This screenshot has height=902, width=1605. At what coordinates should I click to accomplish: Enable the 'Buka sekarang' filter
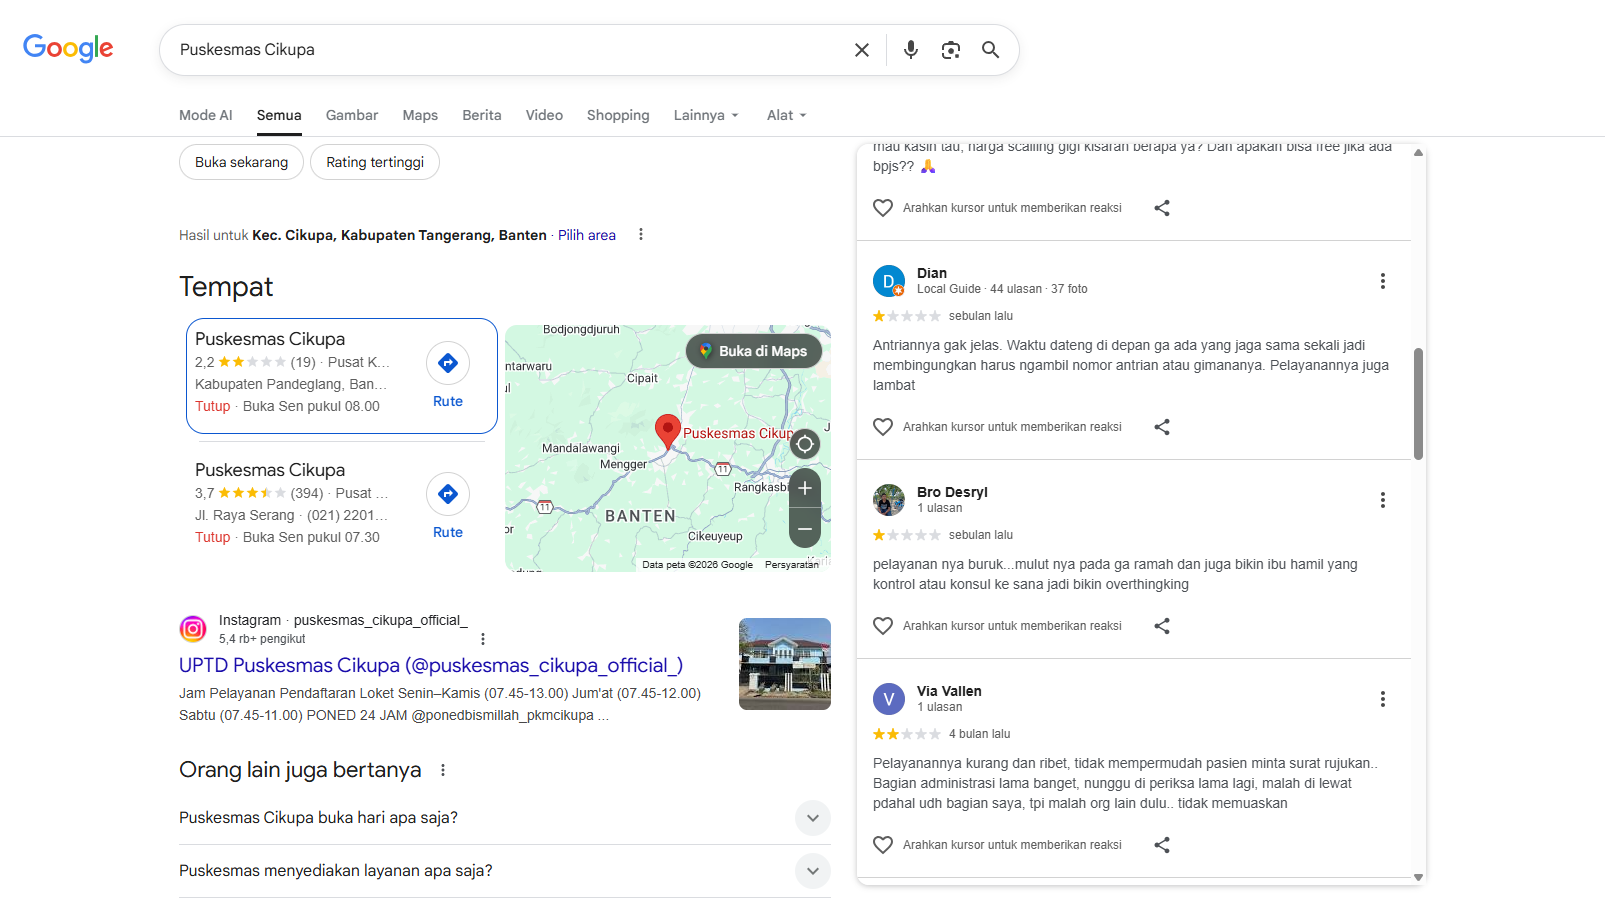pos(240,161)
